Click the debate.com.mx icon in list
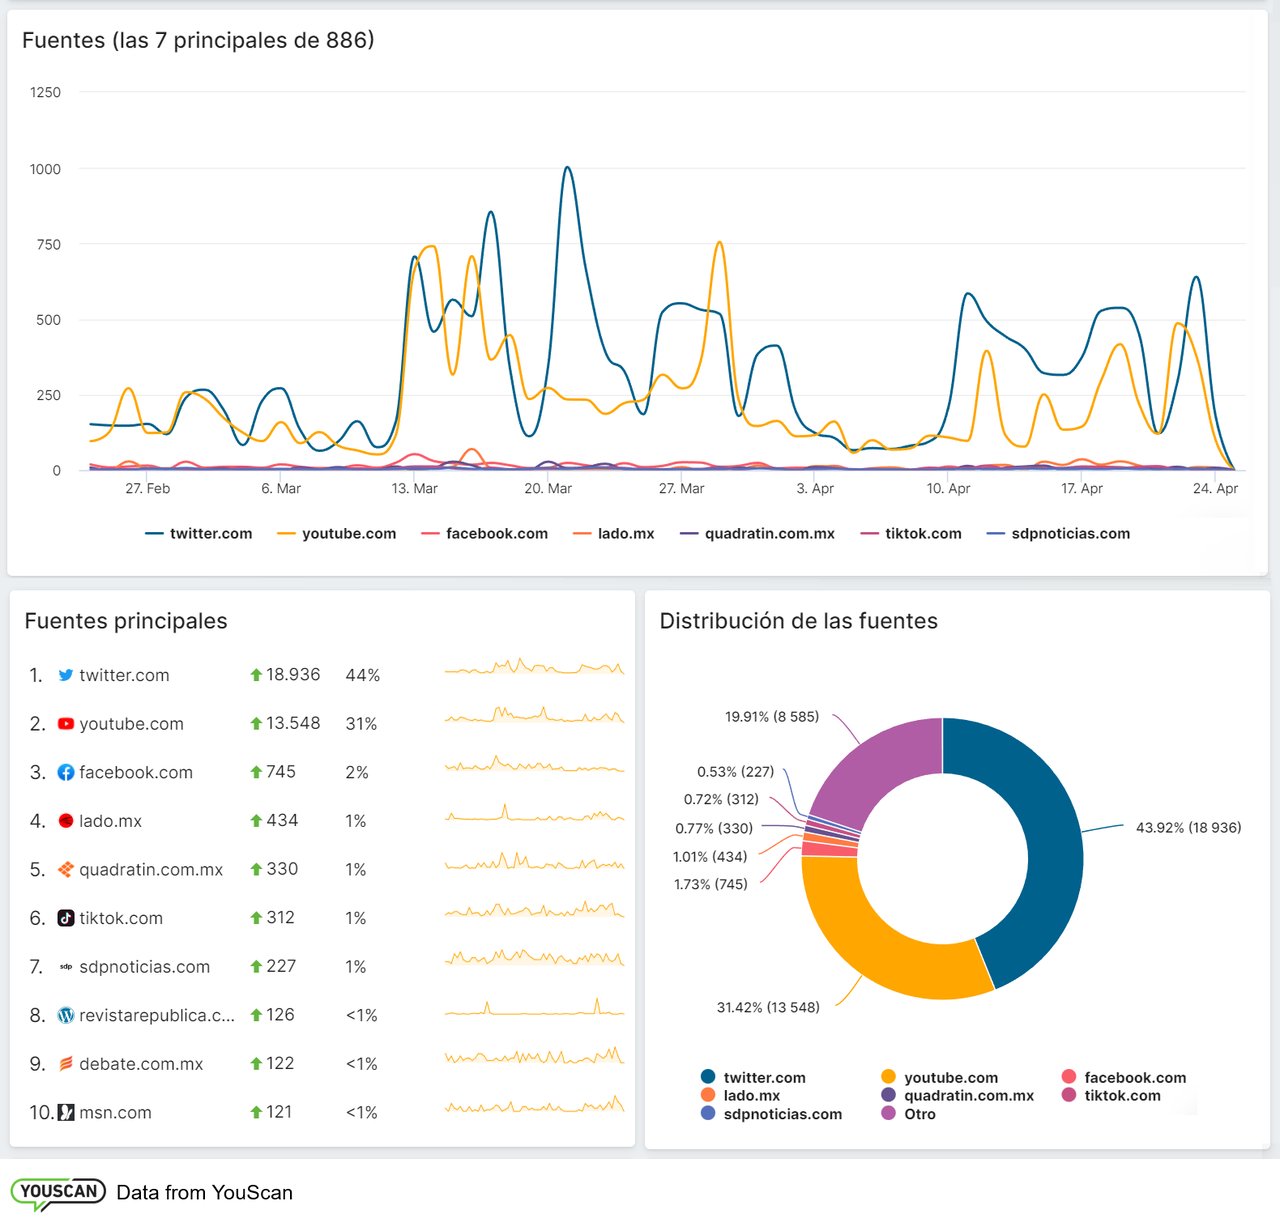The image size is (1280, 1231). pyautogui.click(x=66, y=1064)
